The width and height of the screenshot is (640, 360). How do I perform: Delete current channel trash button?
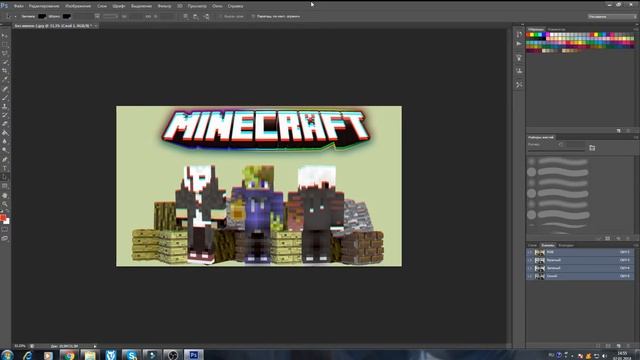pos(629,346)
